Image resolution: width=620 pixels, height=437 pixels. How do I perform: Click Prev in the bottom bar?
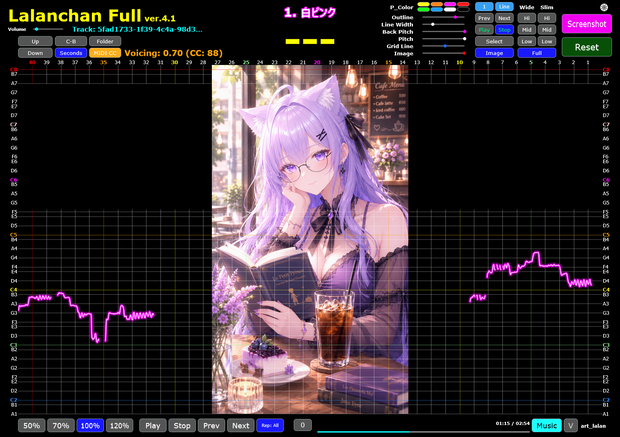(211, 426)
